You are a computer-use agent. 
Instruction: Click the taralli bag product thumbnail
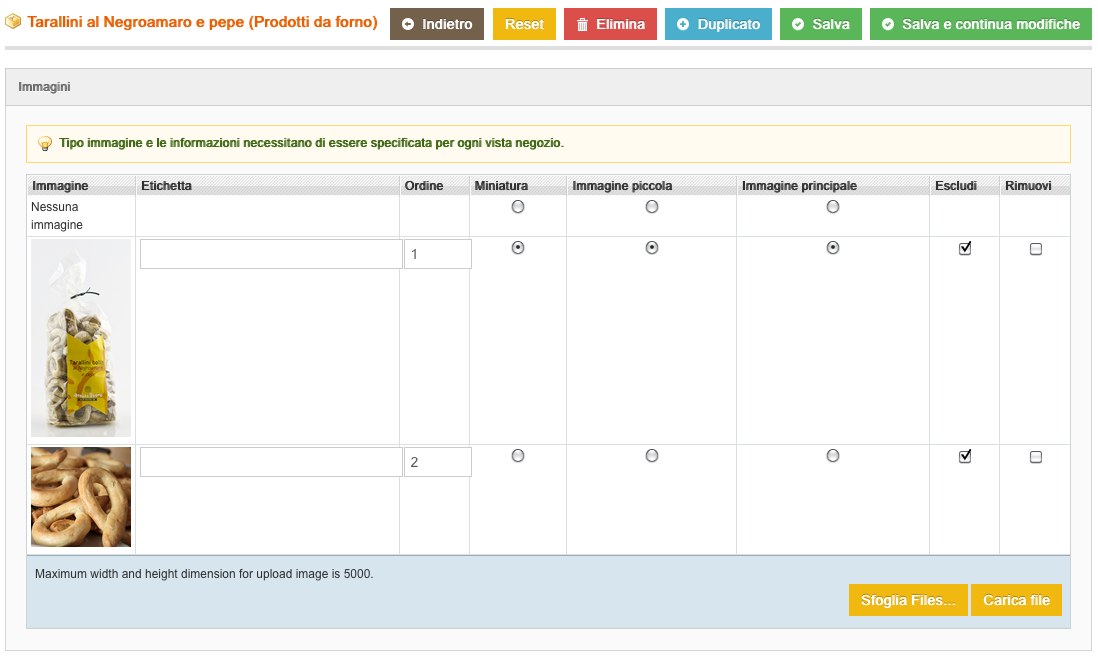pyautogui.click(x=81, y=338)
